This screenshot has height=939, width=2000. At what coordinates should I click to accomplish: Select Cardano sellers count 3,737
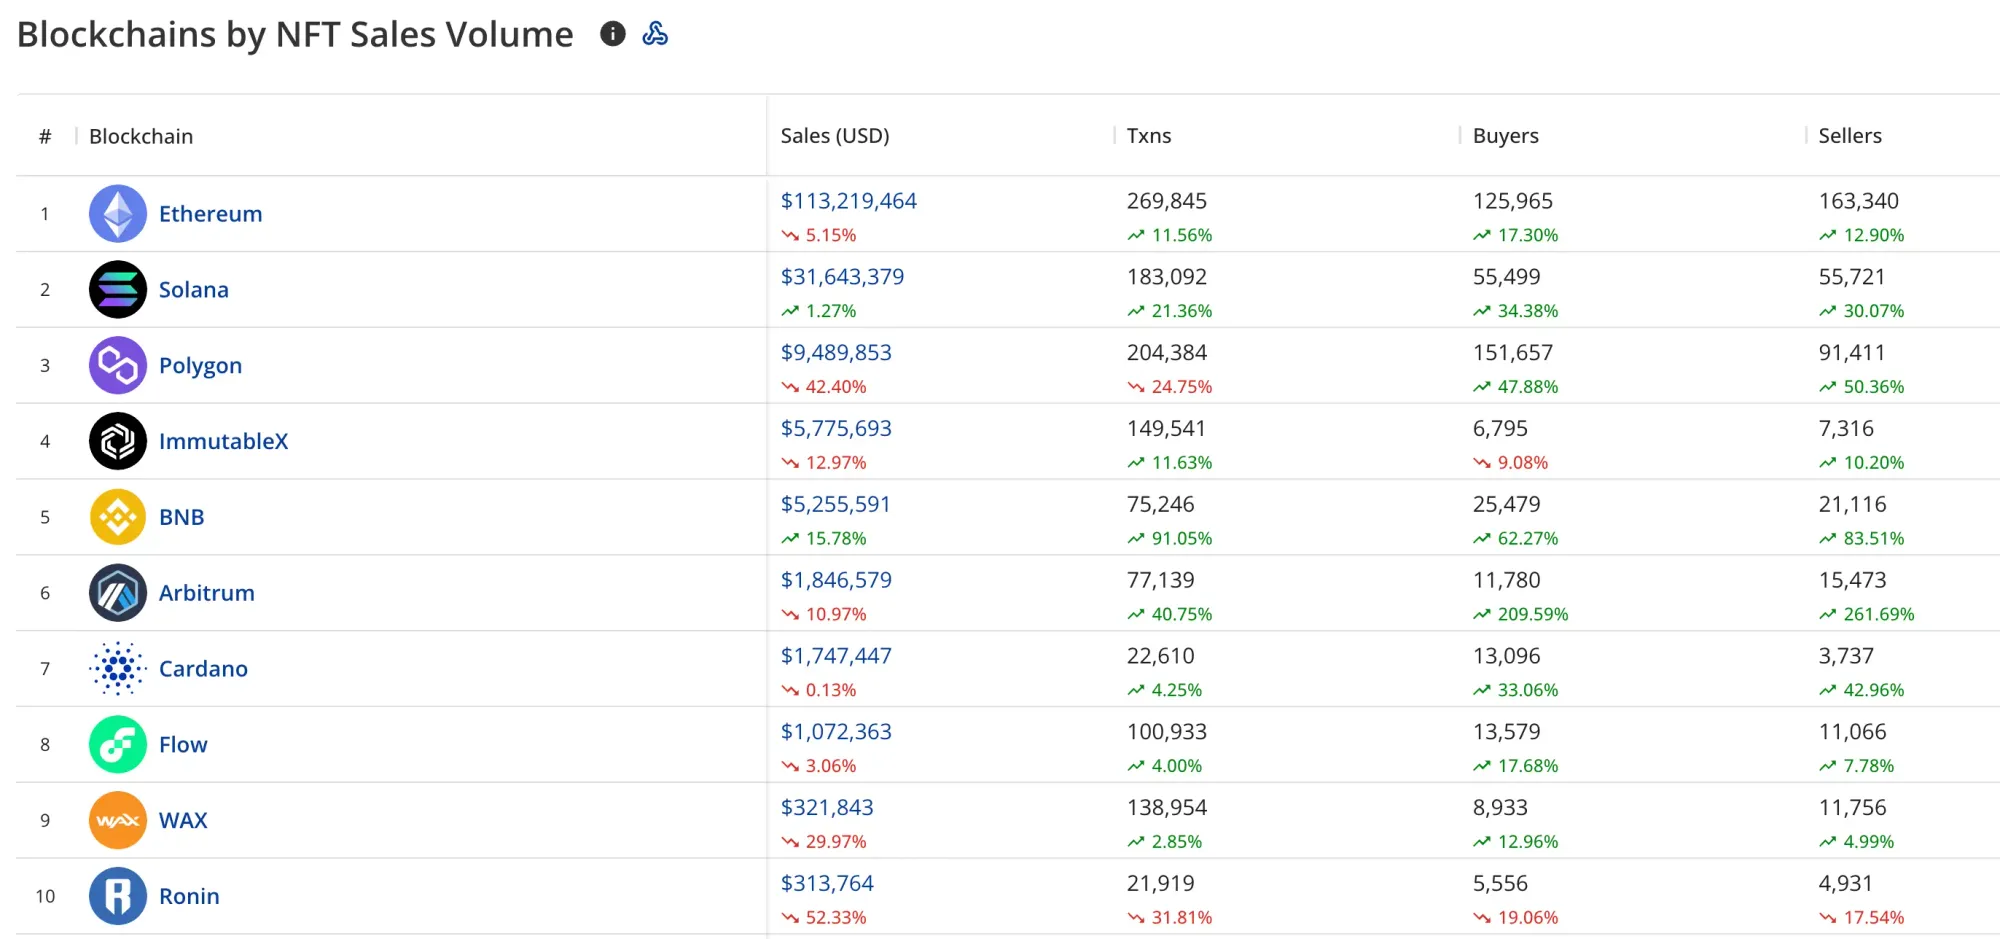[x=1846, y=656]
